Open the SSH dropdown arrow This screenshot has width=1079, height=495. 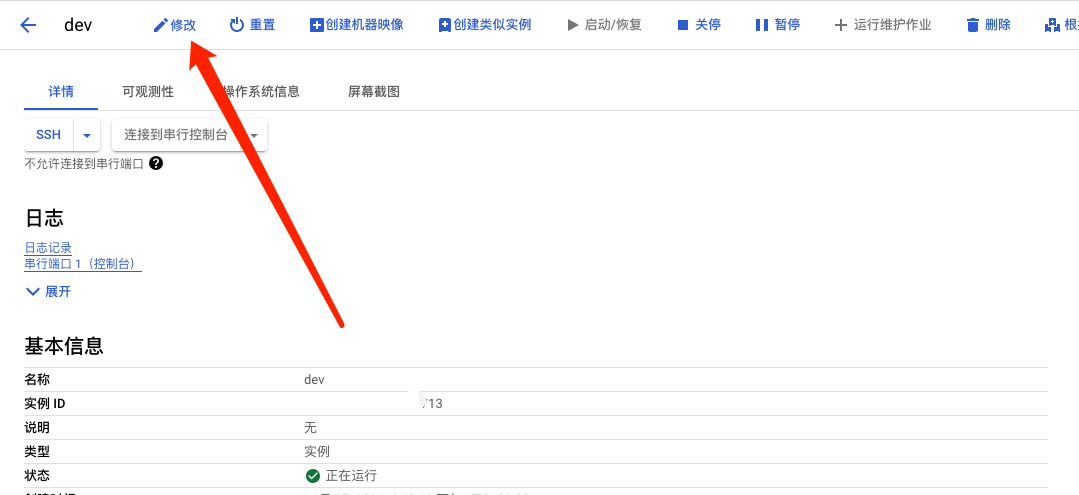click(x=87, y=135)
